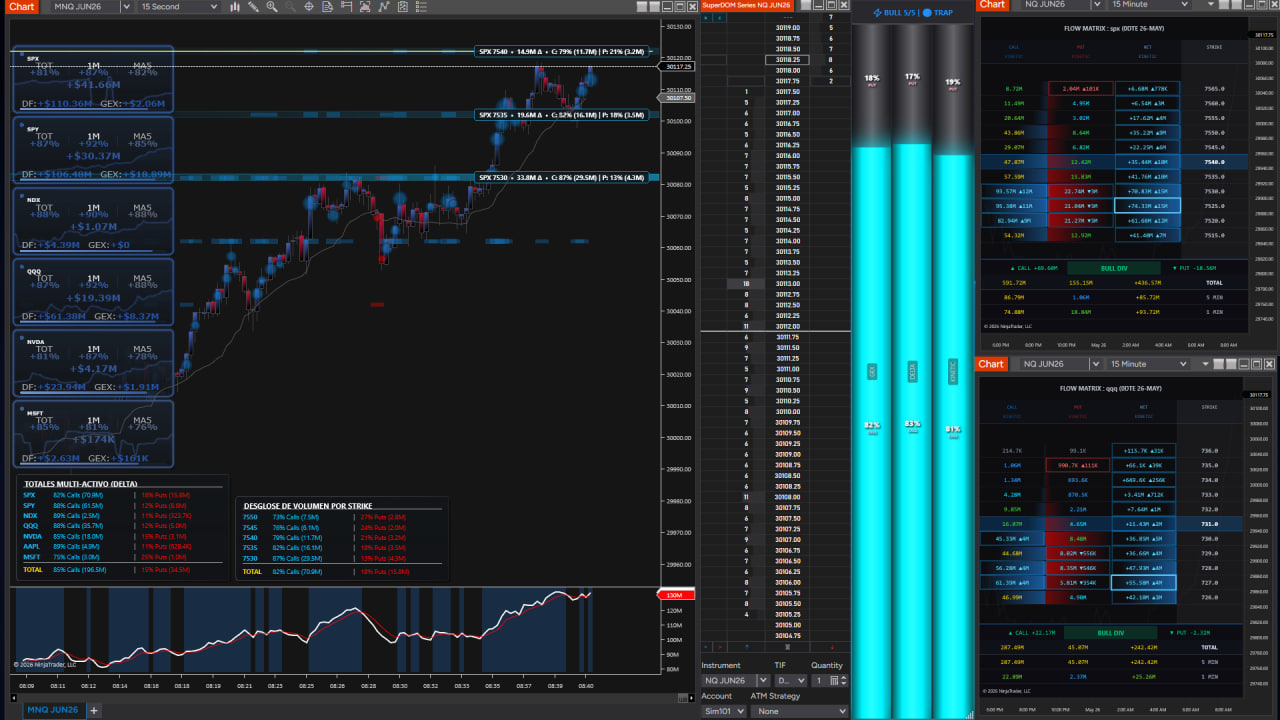Open the ATM Strategy None dropdown
1280x720 pixels.
[800, 711]
